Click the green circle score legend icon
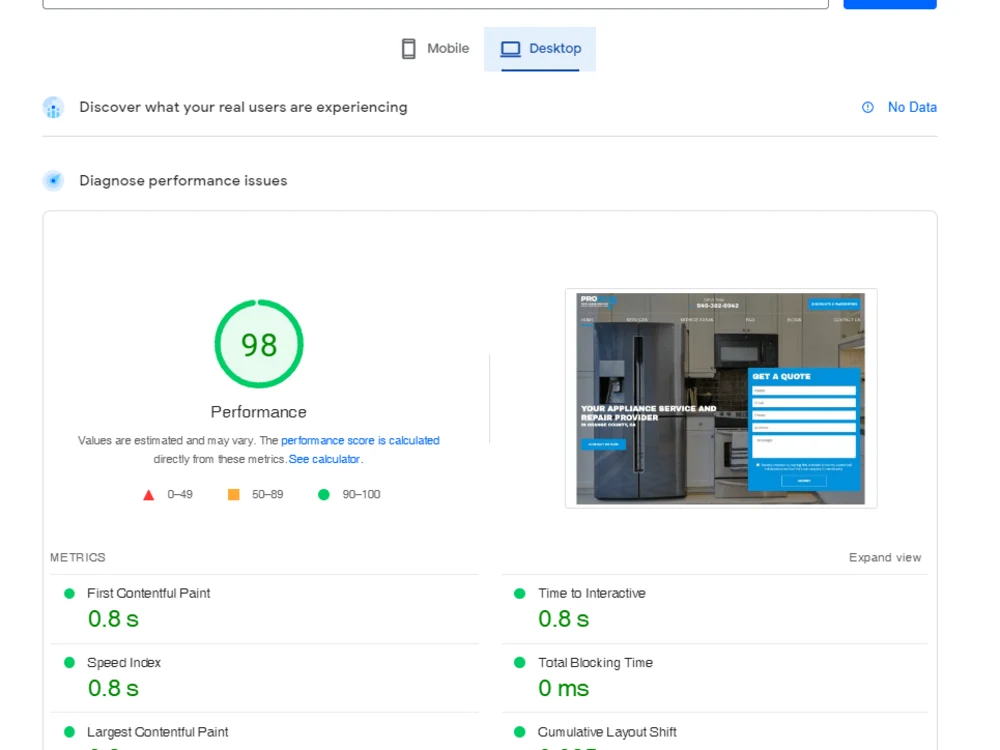The width and height of the screenshot is (1000, 750). [322, 494]
